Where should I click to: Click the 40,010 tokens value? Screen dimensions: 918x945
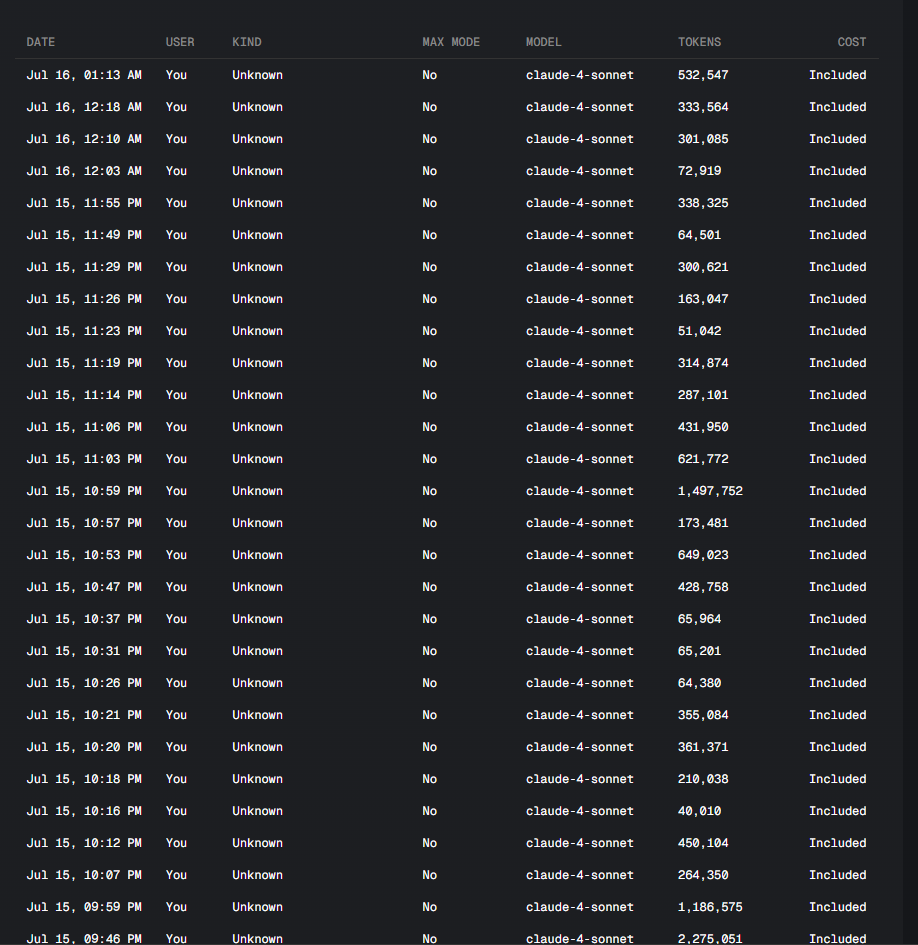click(x=699, y=811)
